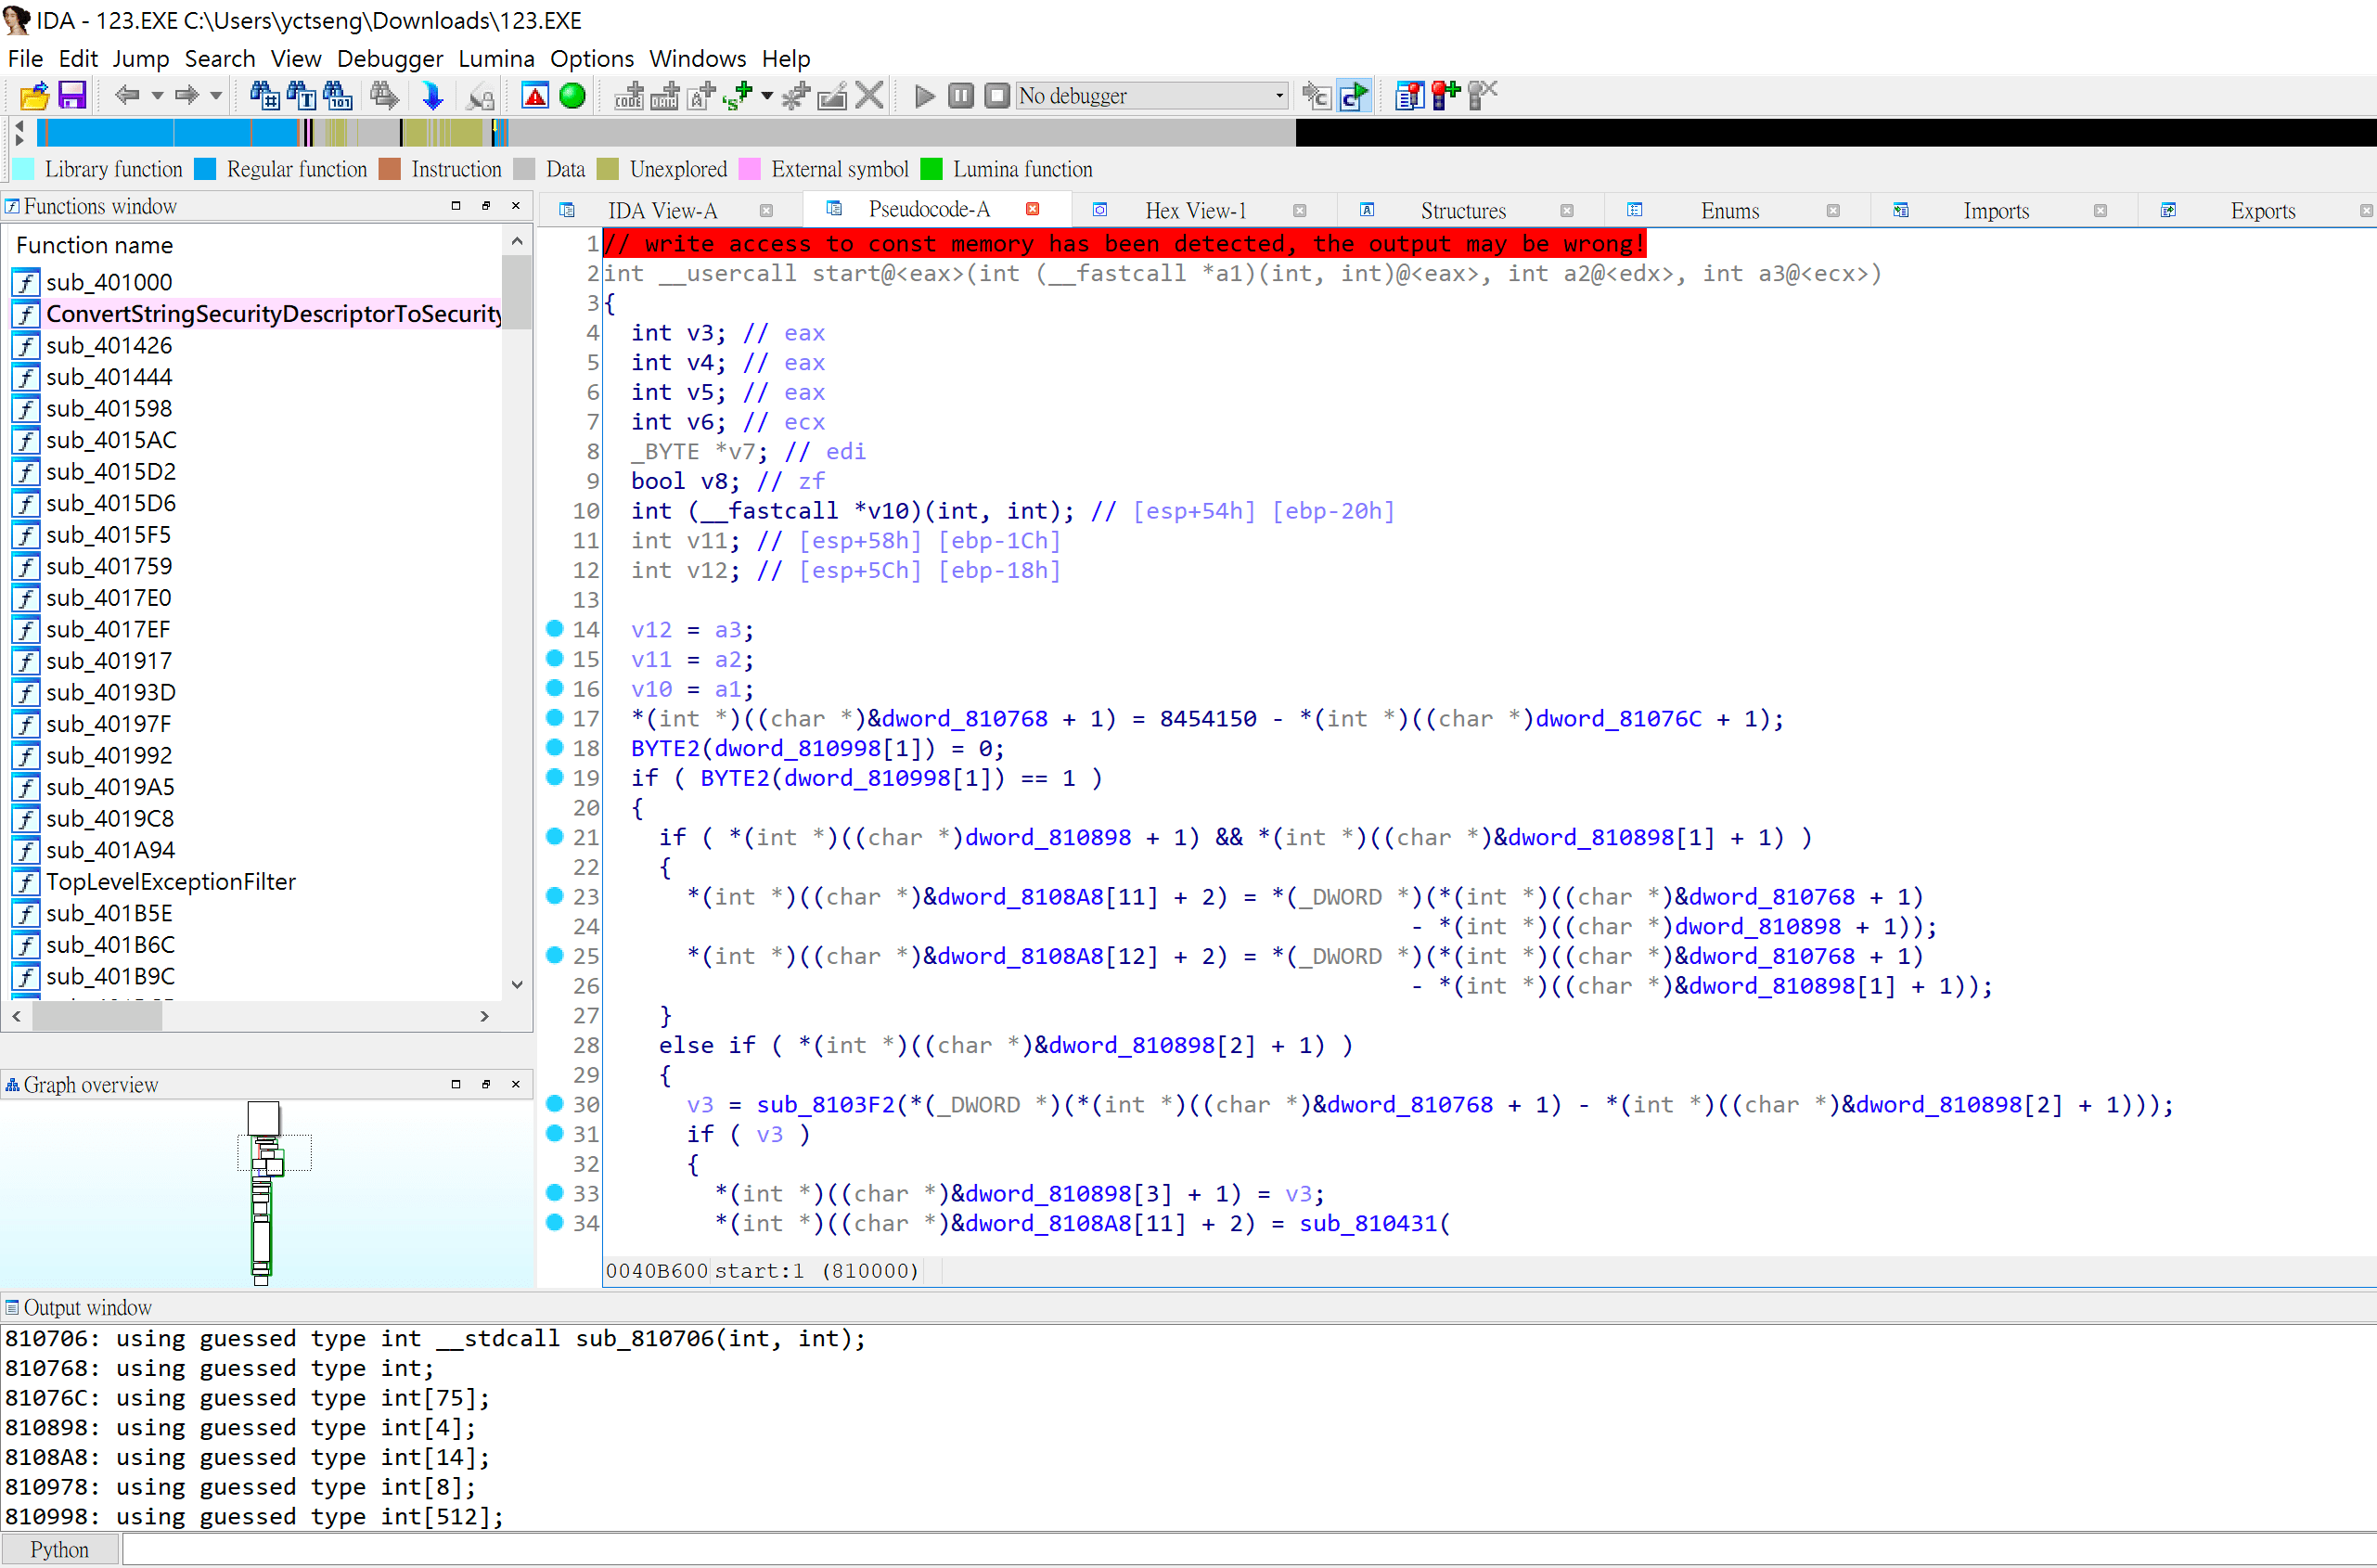Click the blue down arrow toolbar icon
This screenshot has width=2377, height=1568.
[x=432, y=96]
